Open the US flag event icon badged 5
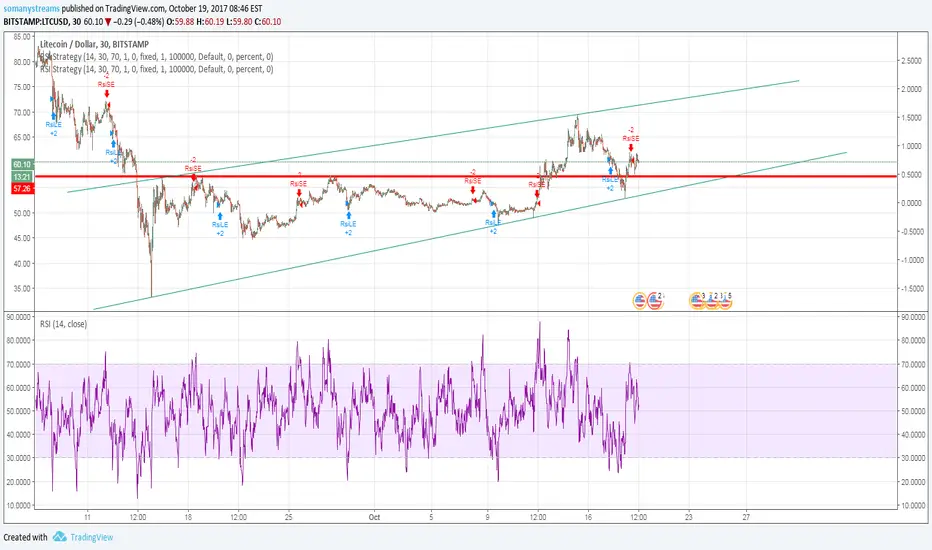 [725, 301]
